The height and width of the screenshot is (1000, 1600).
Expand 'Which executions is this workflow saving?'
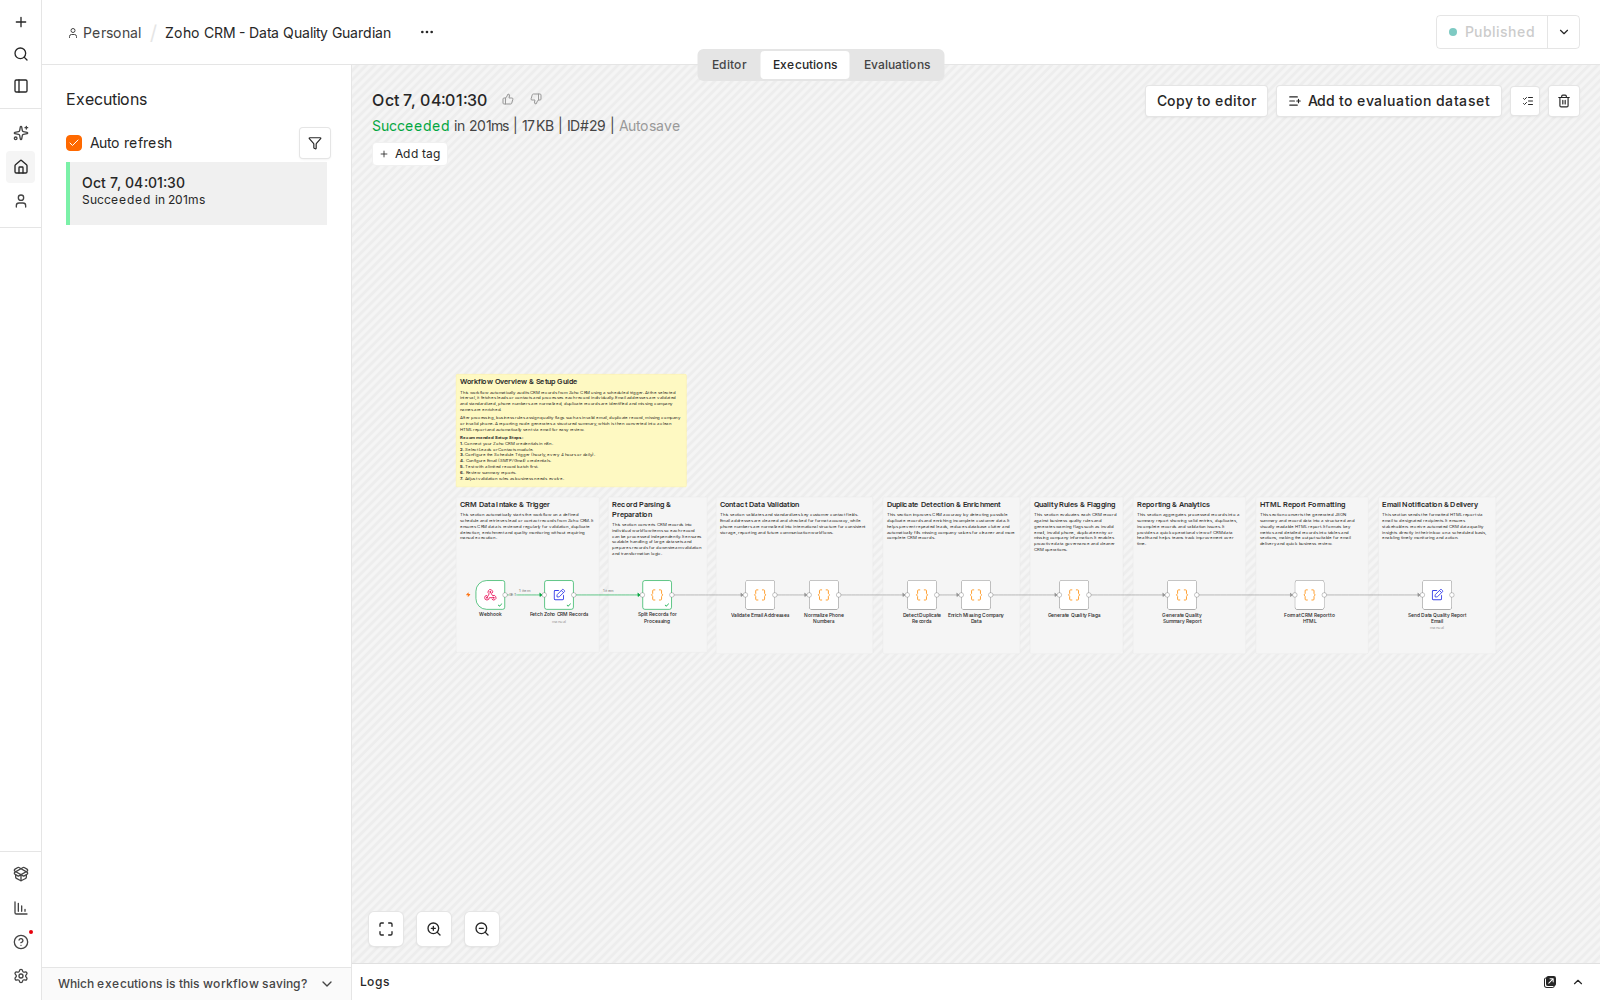coord(196,984)
